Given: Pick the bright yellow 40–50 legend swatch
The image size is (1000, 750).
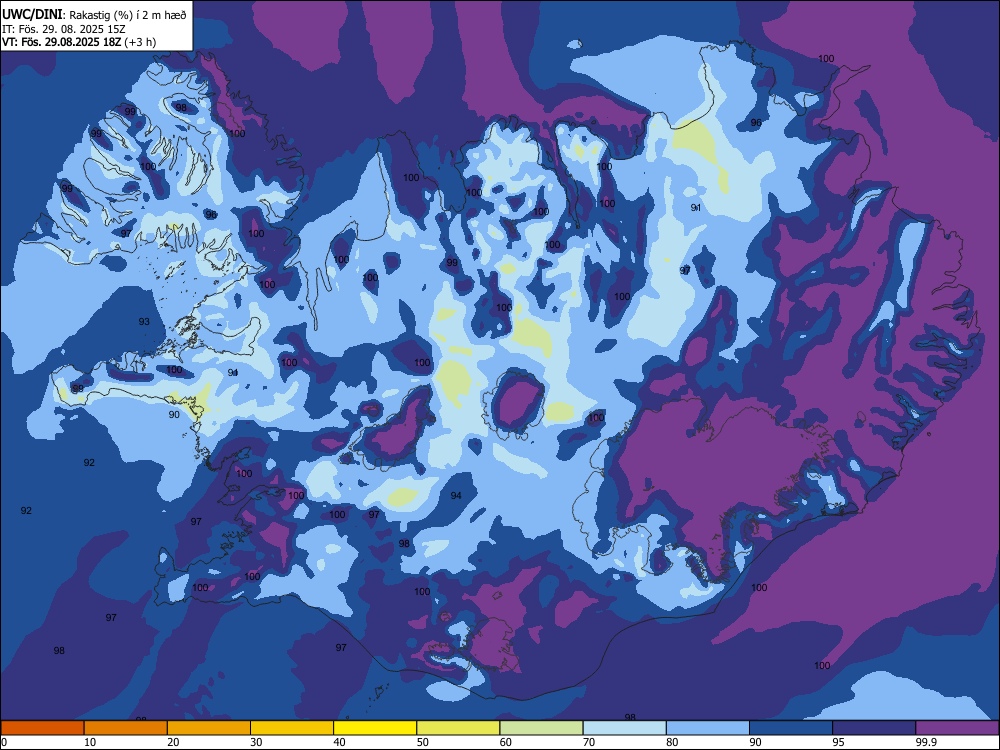Looking at the screenshot, I should pyautogui.click(x=375, y=728).
